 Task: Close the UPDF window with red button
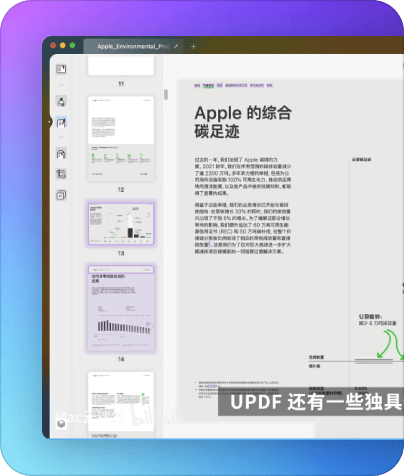coord(53,45)
